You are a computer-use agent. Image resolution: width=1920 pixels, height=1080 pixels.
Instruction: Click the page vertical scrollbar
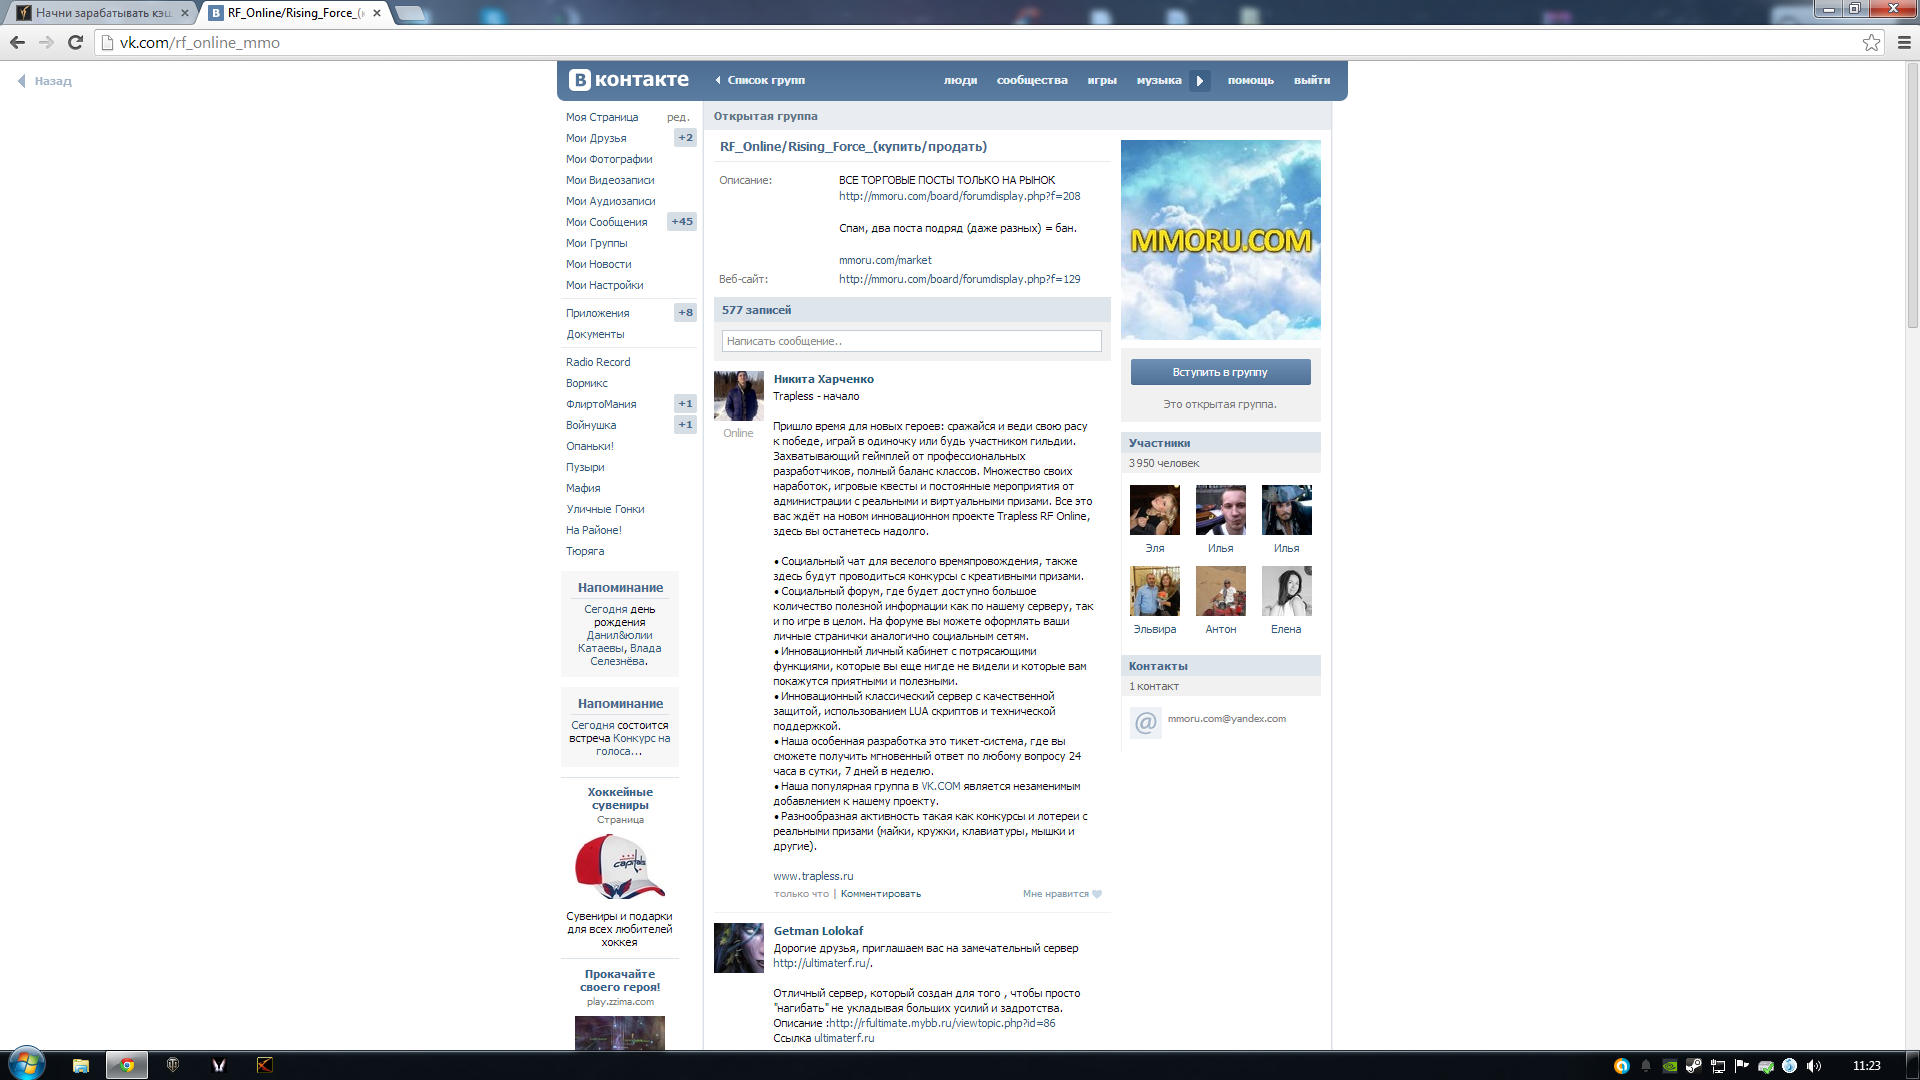click(x=1912, y=196)
